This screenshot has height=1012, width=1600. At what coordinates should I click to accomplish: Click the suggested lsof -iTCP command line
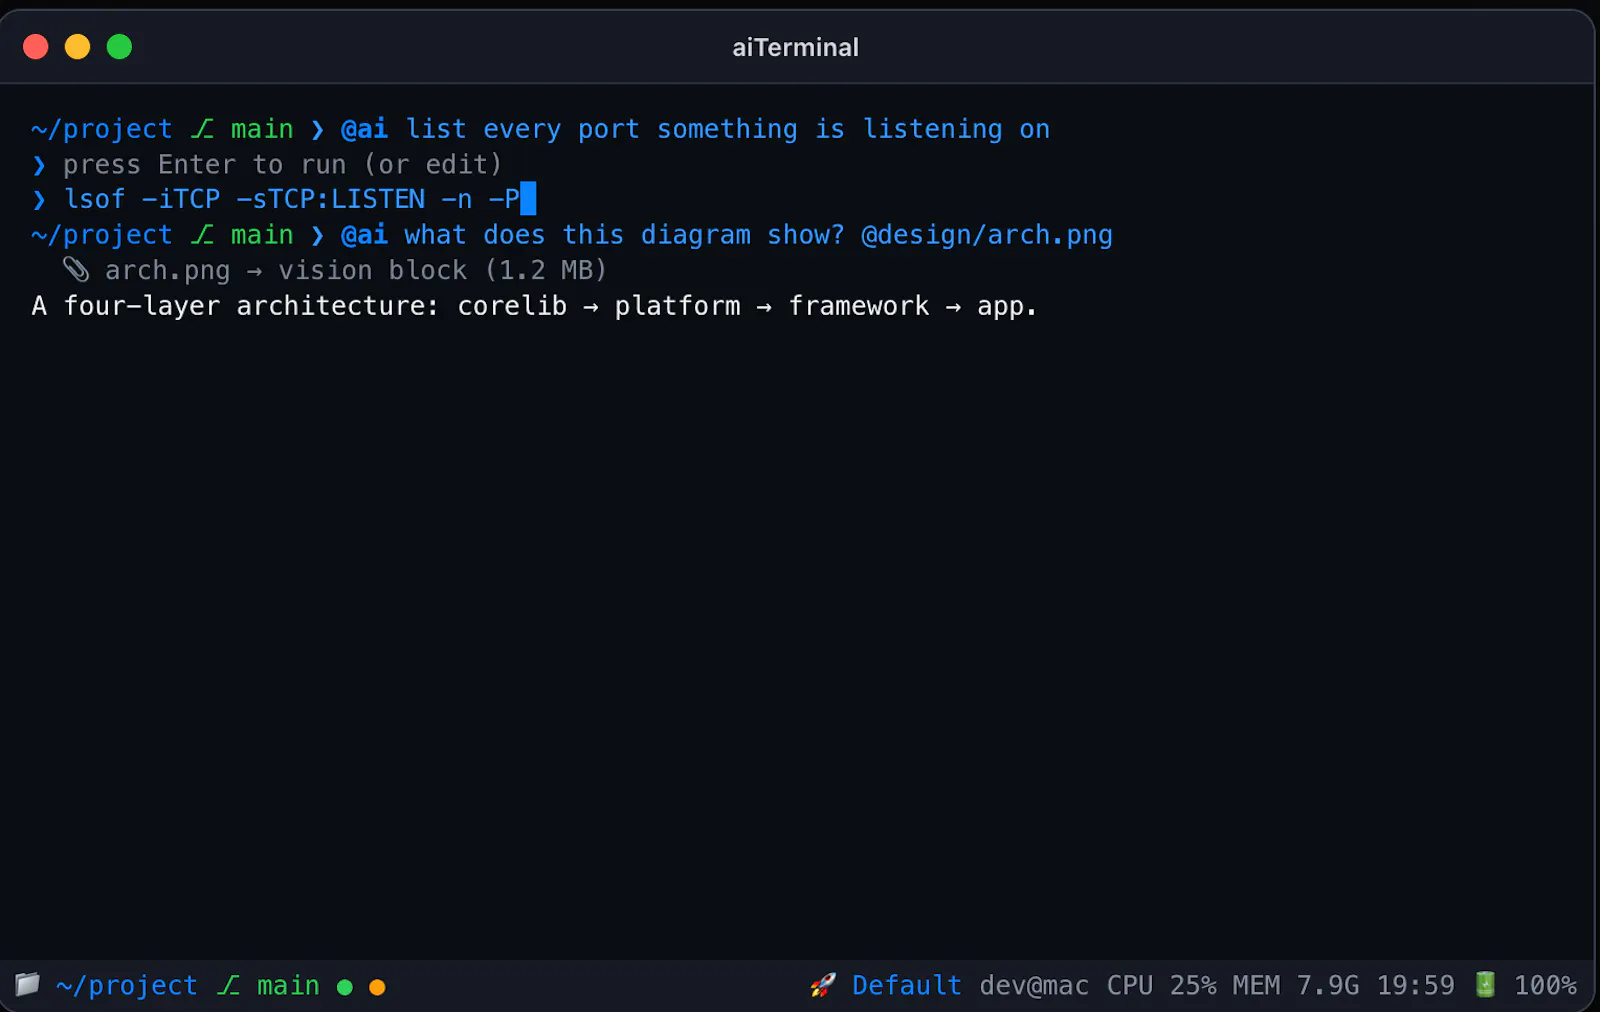pos(292,199)
